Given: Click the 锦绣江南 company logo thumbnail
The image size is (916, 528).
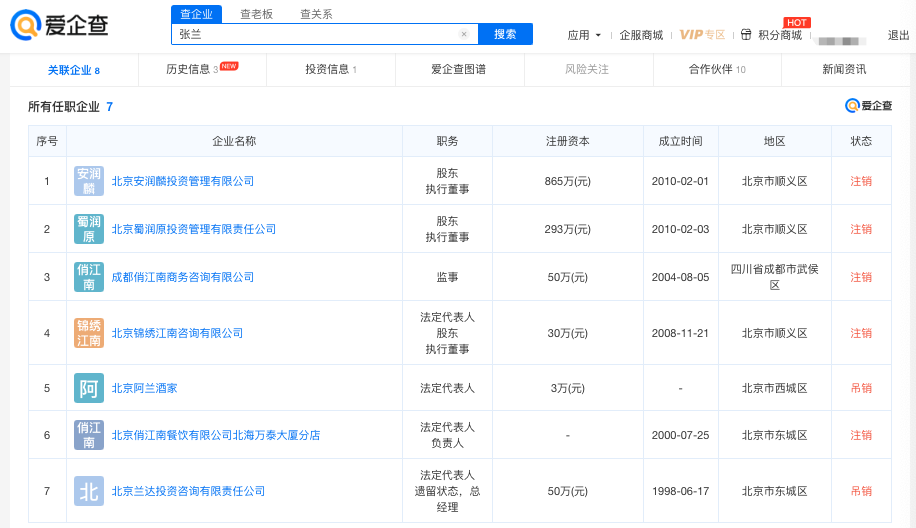Looking at the screenshot, I should (89, 333).
